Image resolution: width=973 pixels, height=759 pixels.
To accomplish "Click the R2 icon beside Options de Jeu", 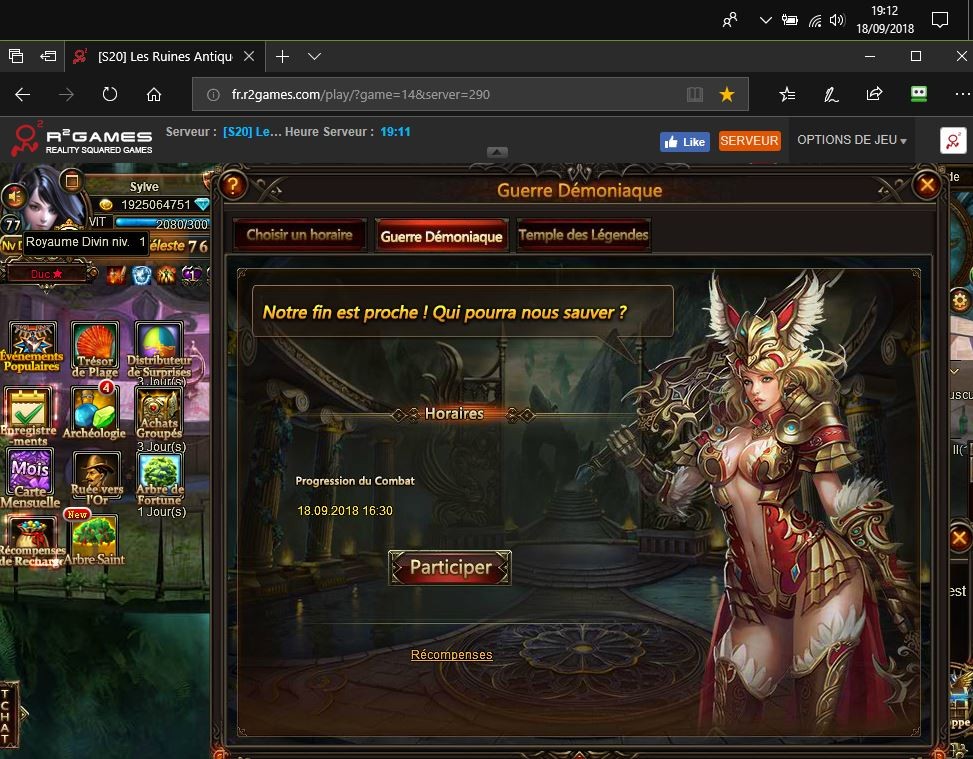I will coord(953,141).
